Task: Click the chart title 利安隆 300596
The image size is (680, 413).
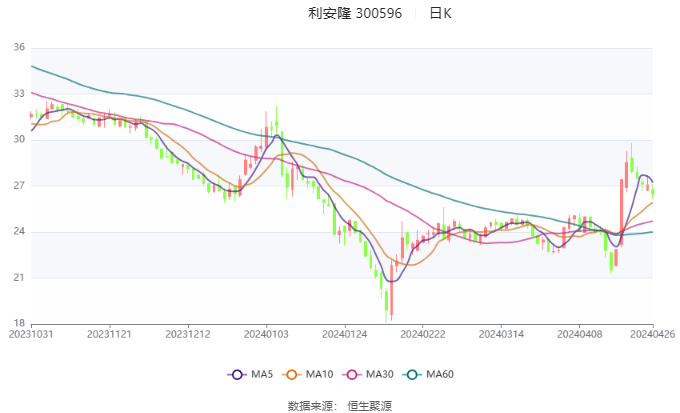Action: click(x=355, y=13)
